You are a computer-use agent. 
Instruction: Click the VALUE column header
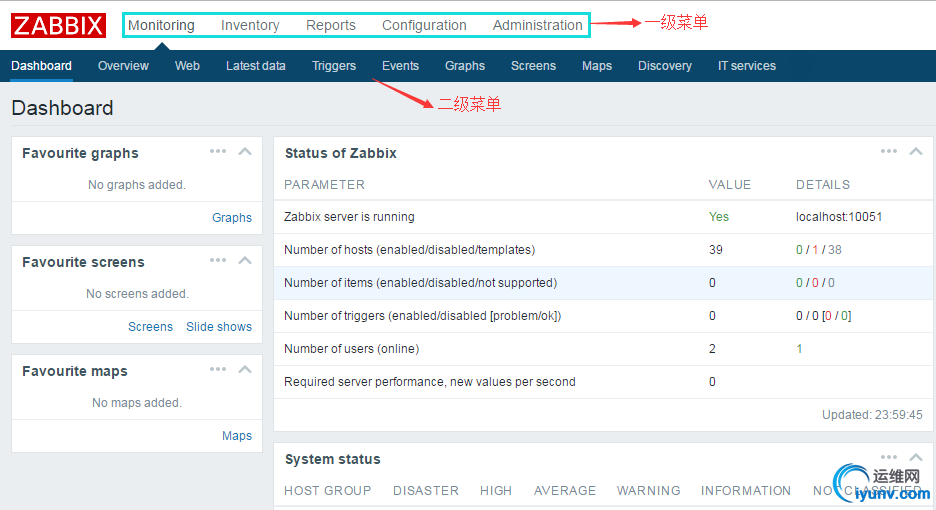click(x=729, y=185)
